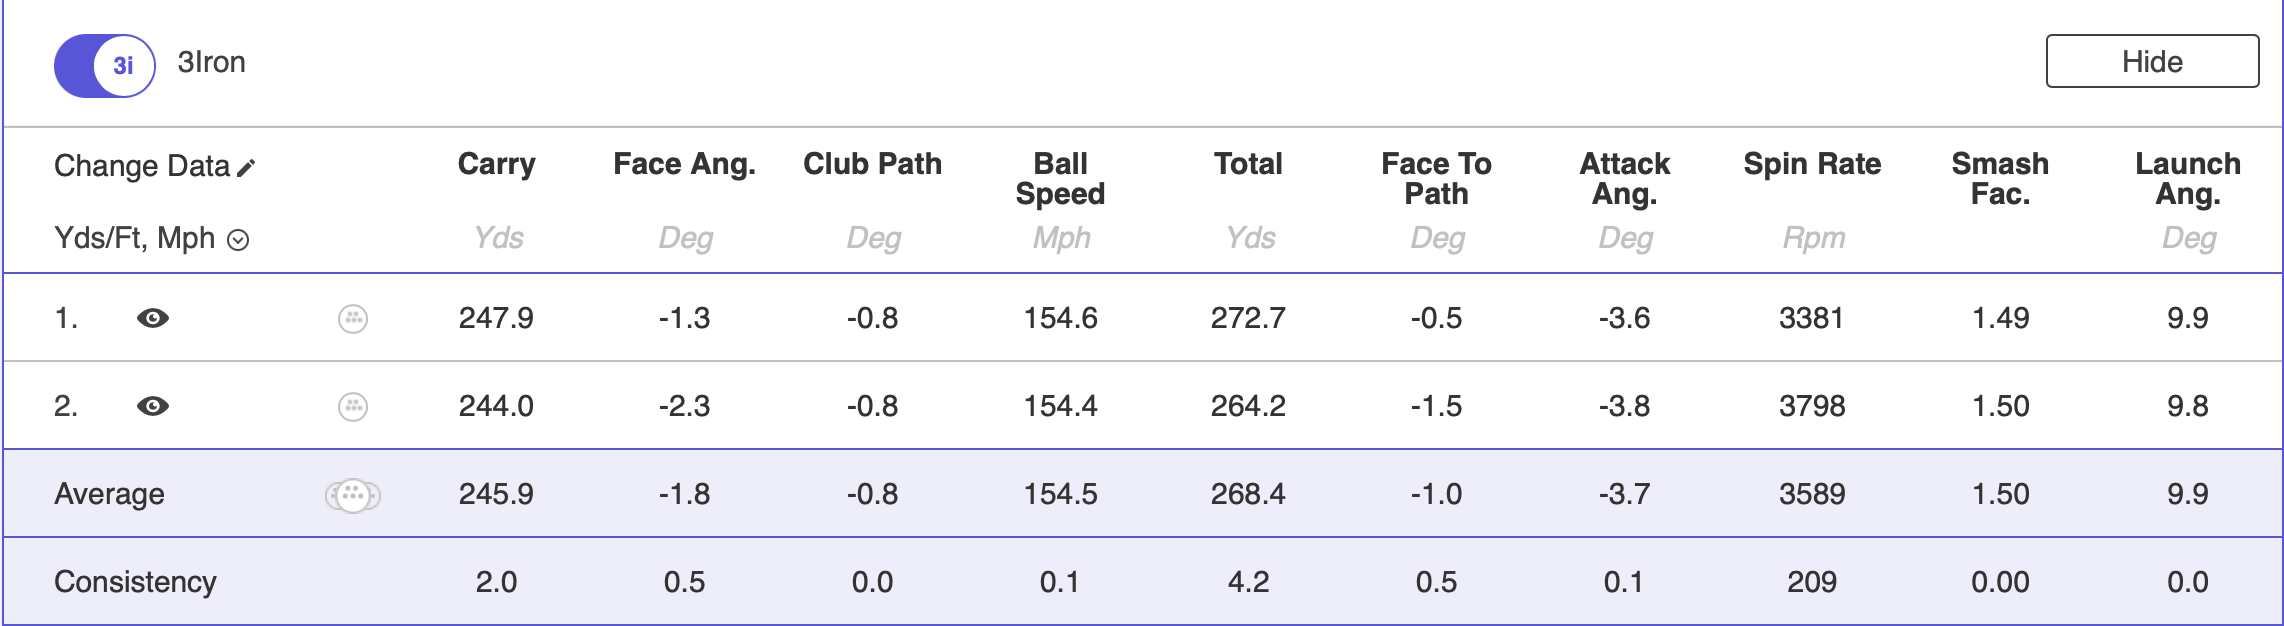Hide the 3Iron data table
The image size is (2284, 626).
click(2151, 62)
